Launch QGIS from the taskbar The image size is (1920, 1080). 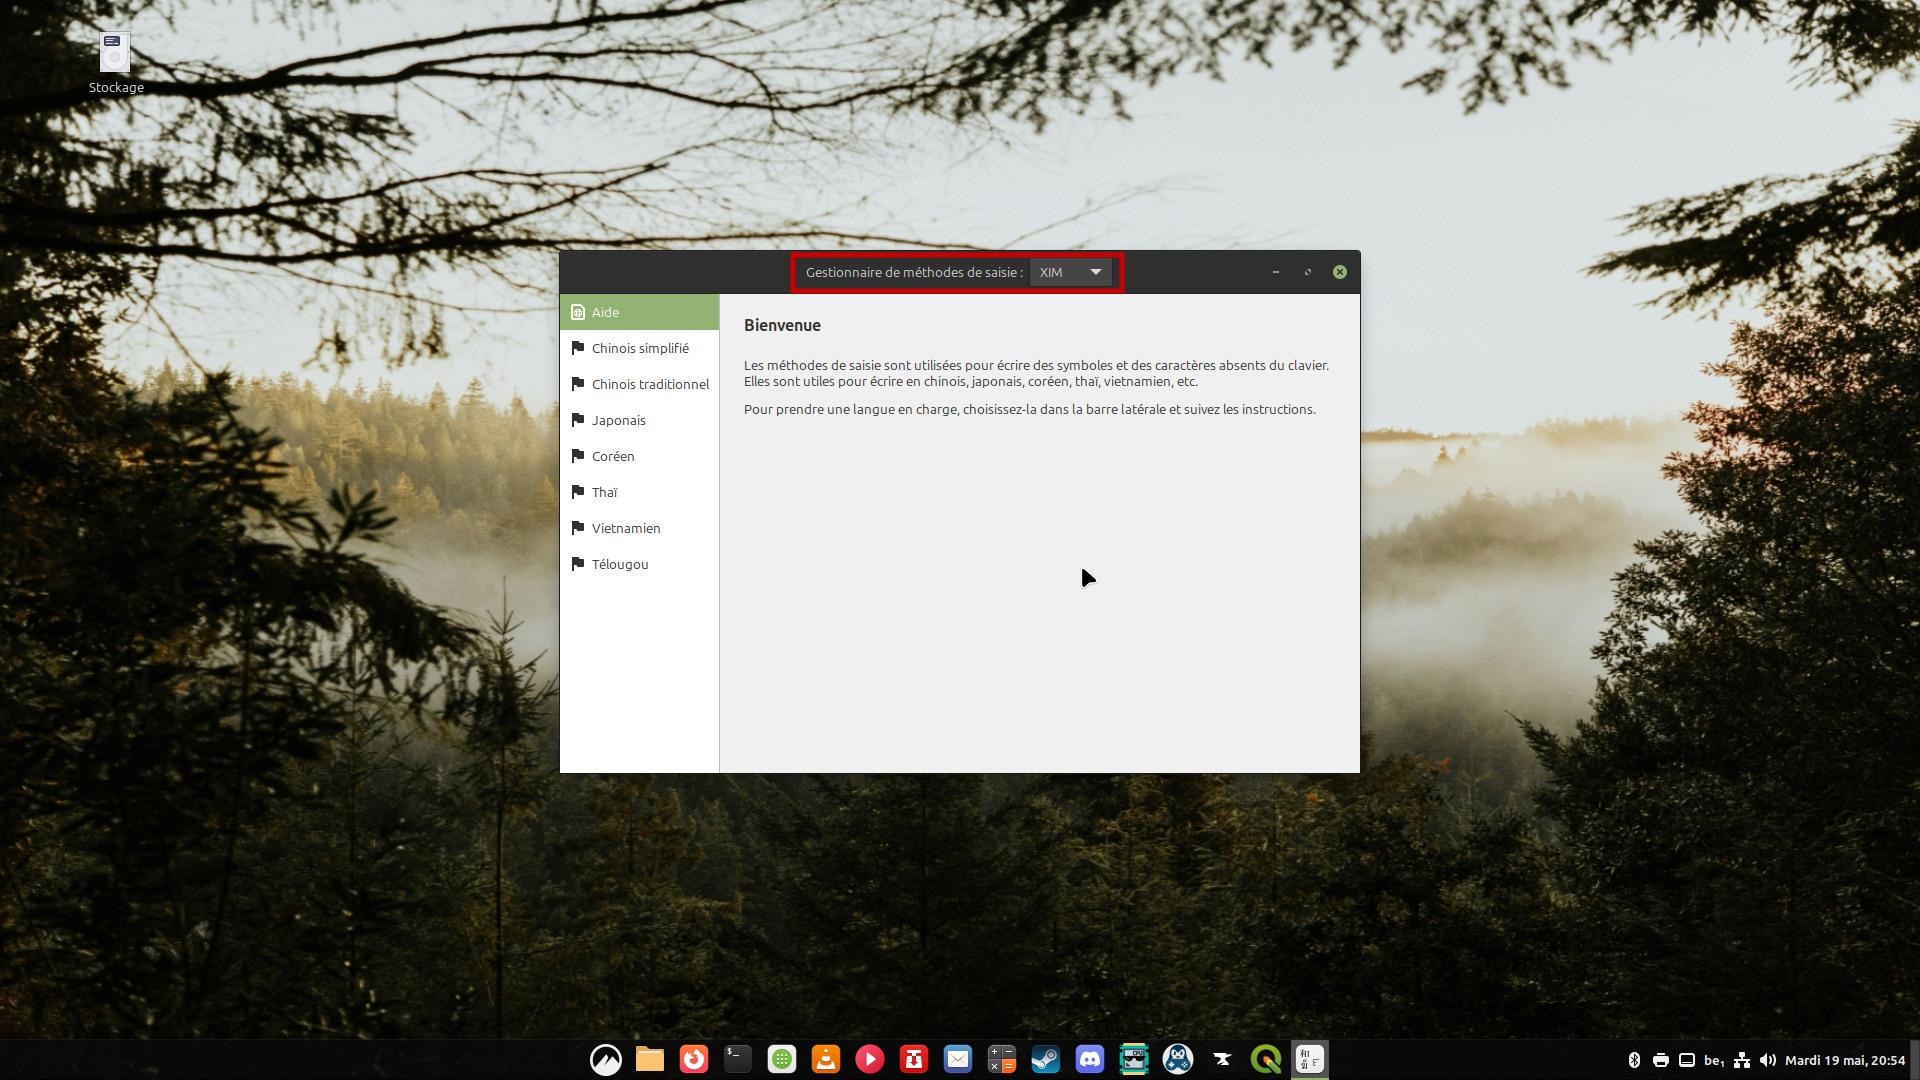tap(1266, 1059)
